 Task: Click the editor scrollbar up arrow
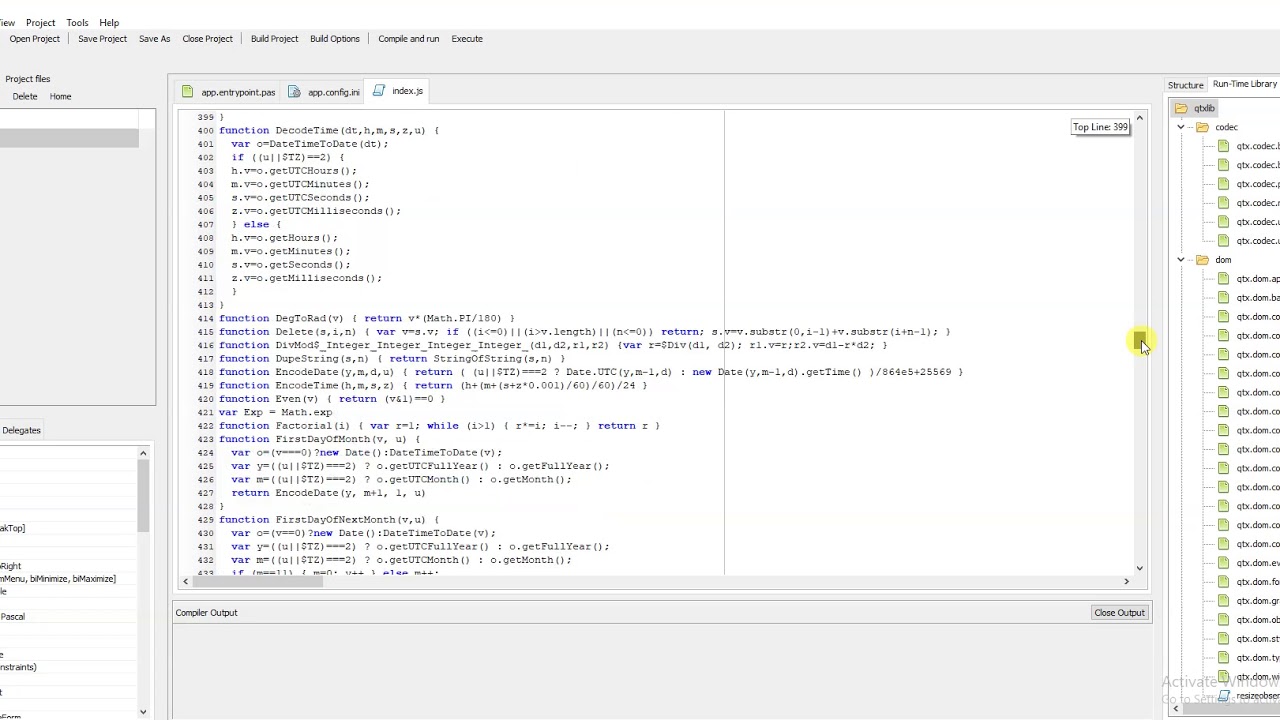[1139, 118]
